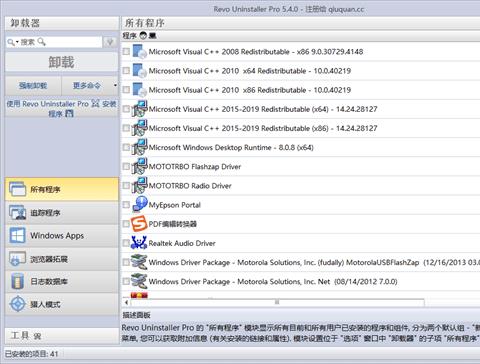Select the MOTOTRBO Flashzap Driver checkbox
This screenshot has width=480, height=364.
click(126, 166)
